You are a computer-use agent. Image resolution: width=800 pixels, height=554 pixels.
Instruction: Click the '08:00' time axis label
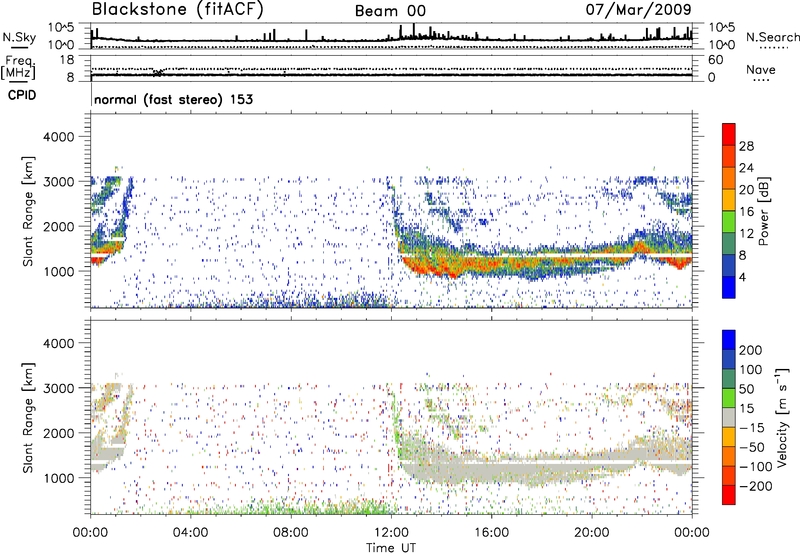click(x=291, y=533)
